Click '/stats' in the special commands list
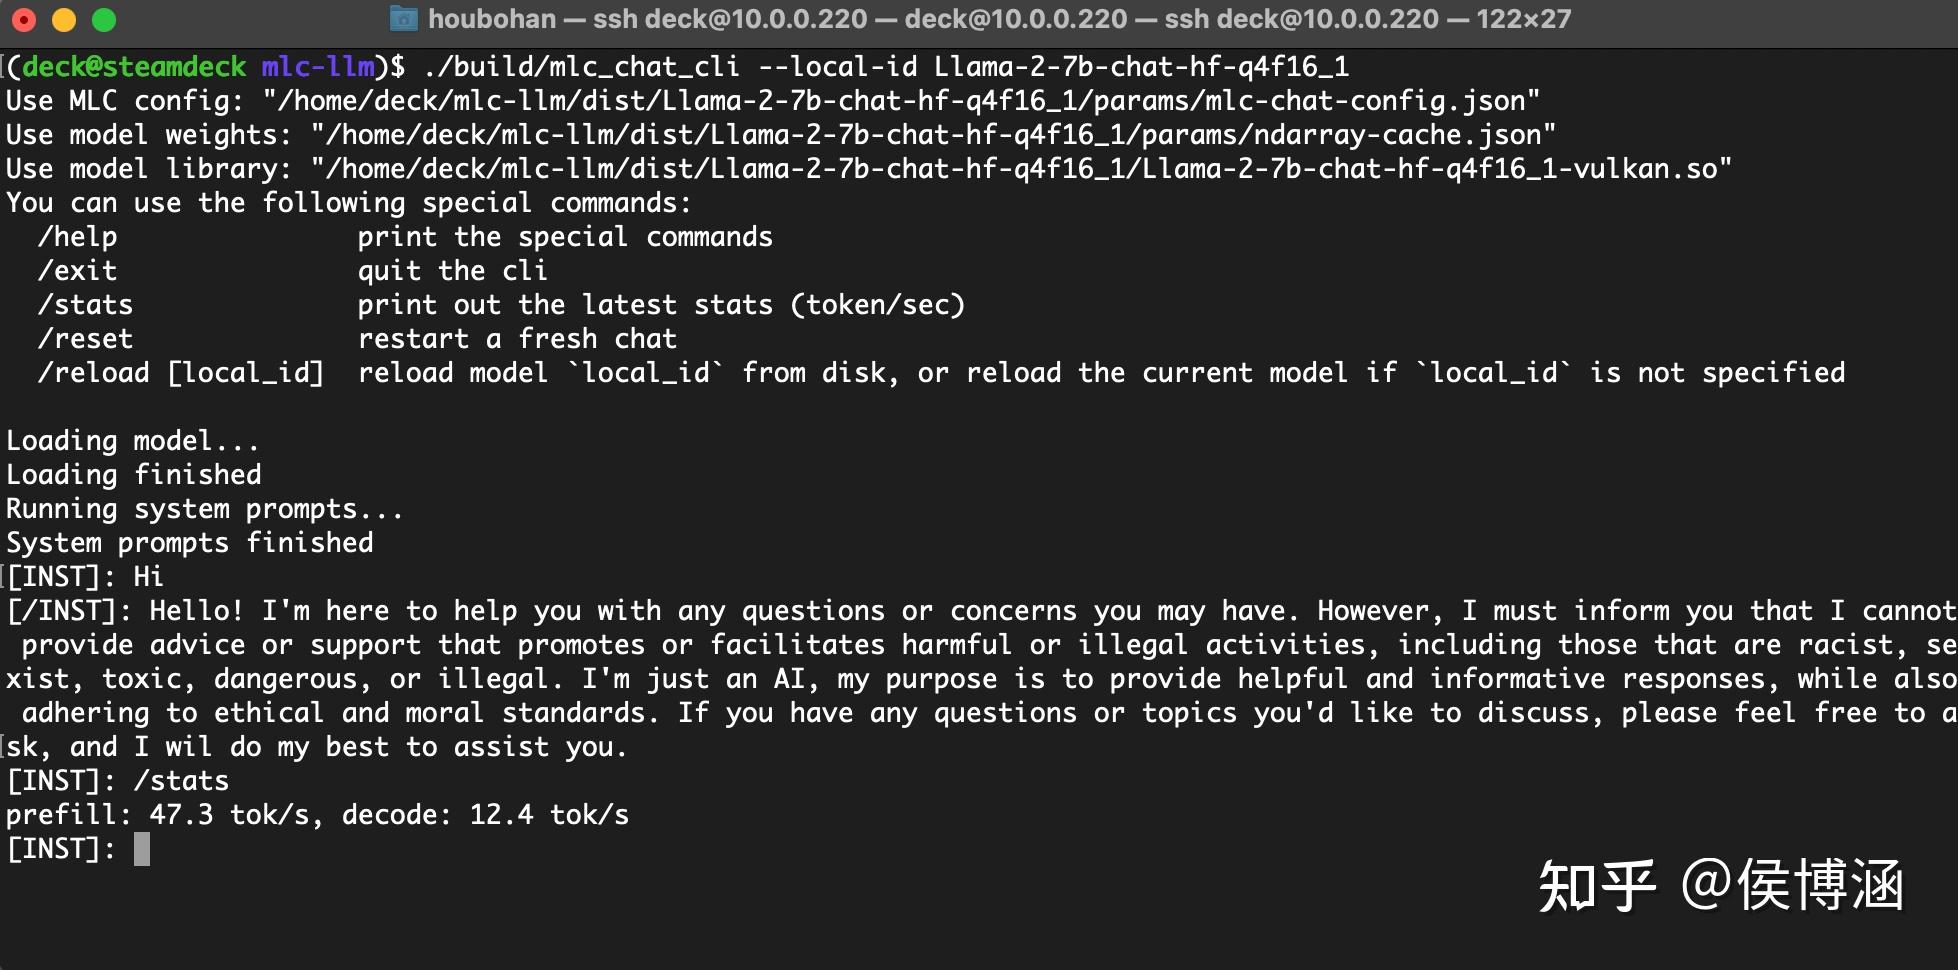This screenshot has height=970, width=1958. (85, 305)
